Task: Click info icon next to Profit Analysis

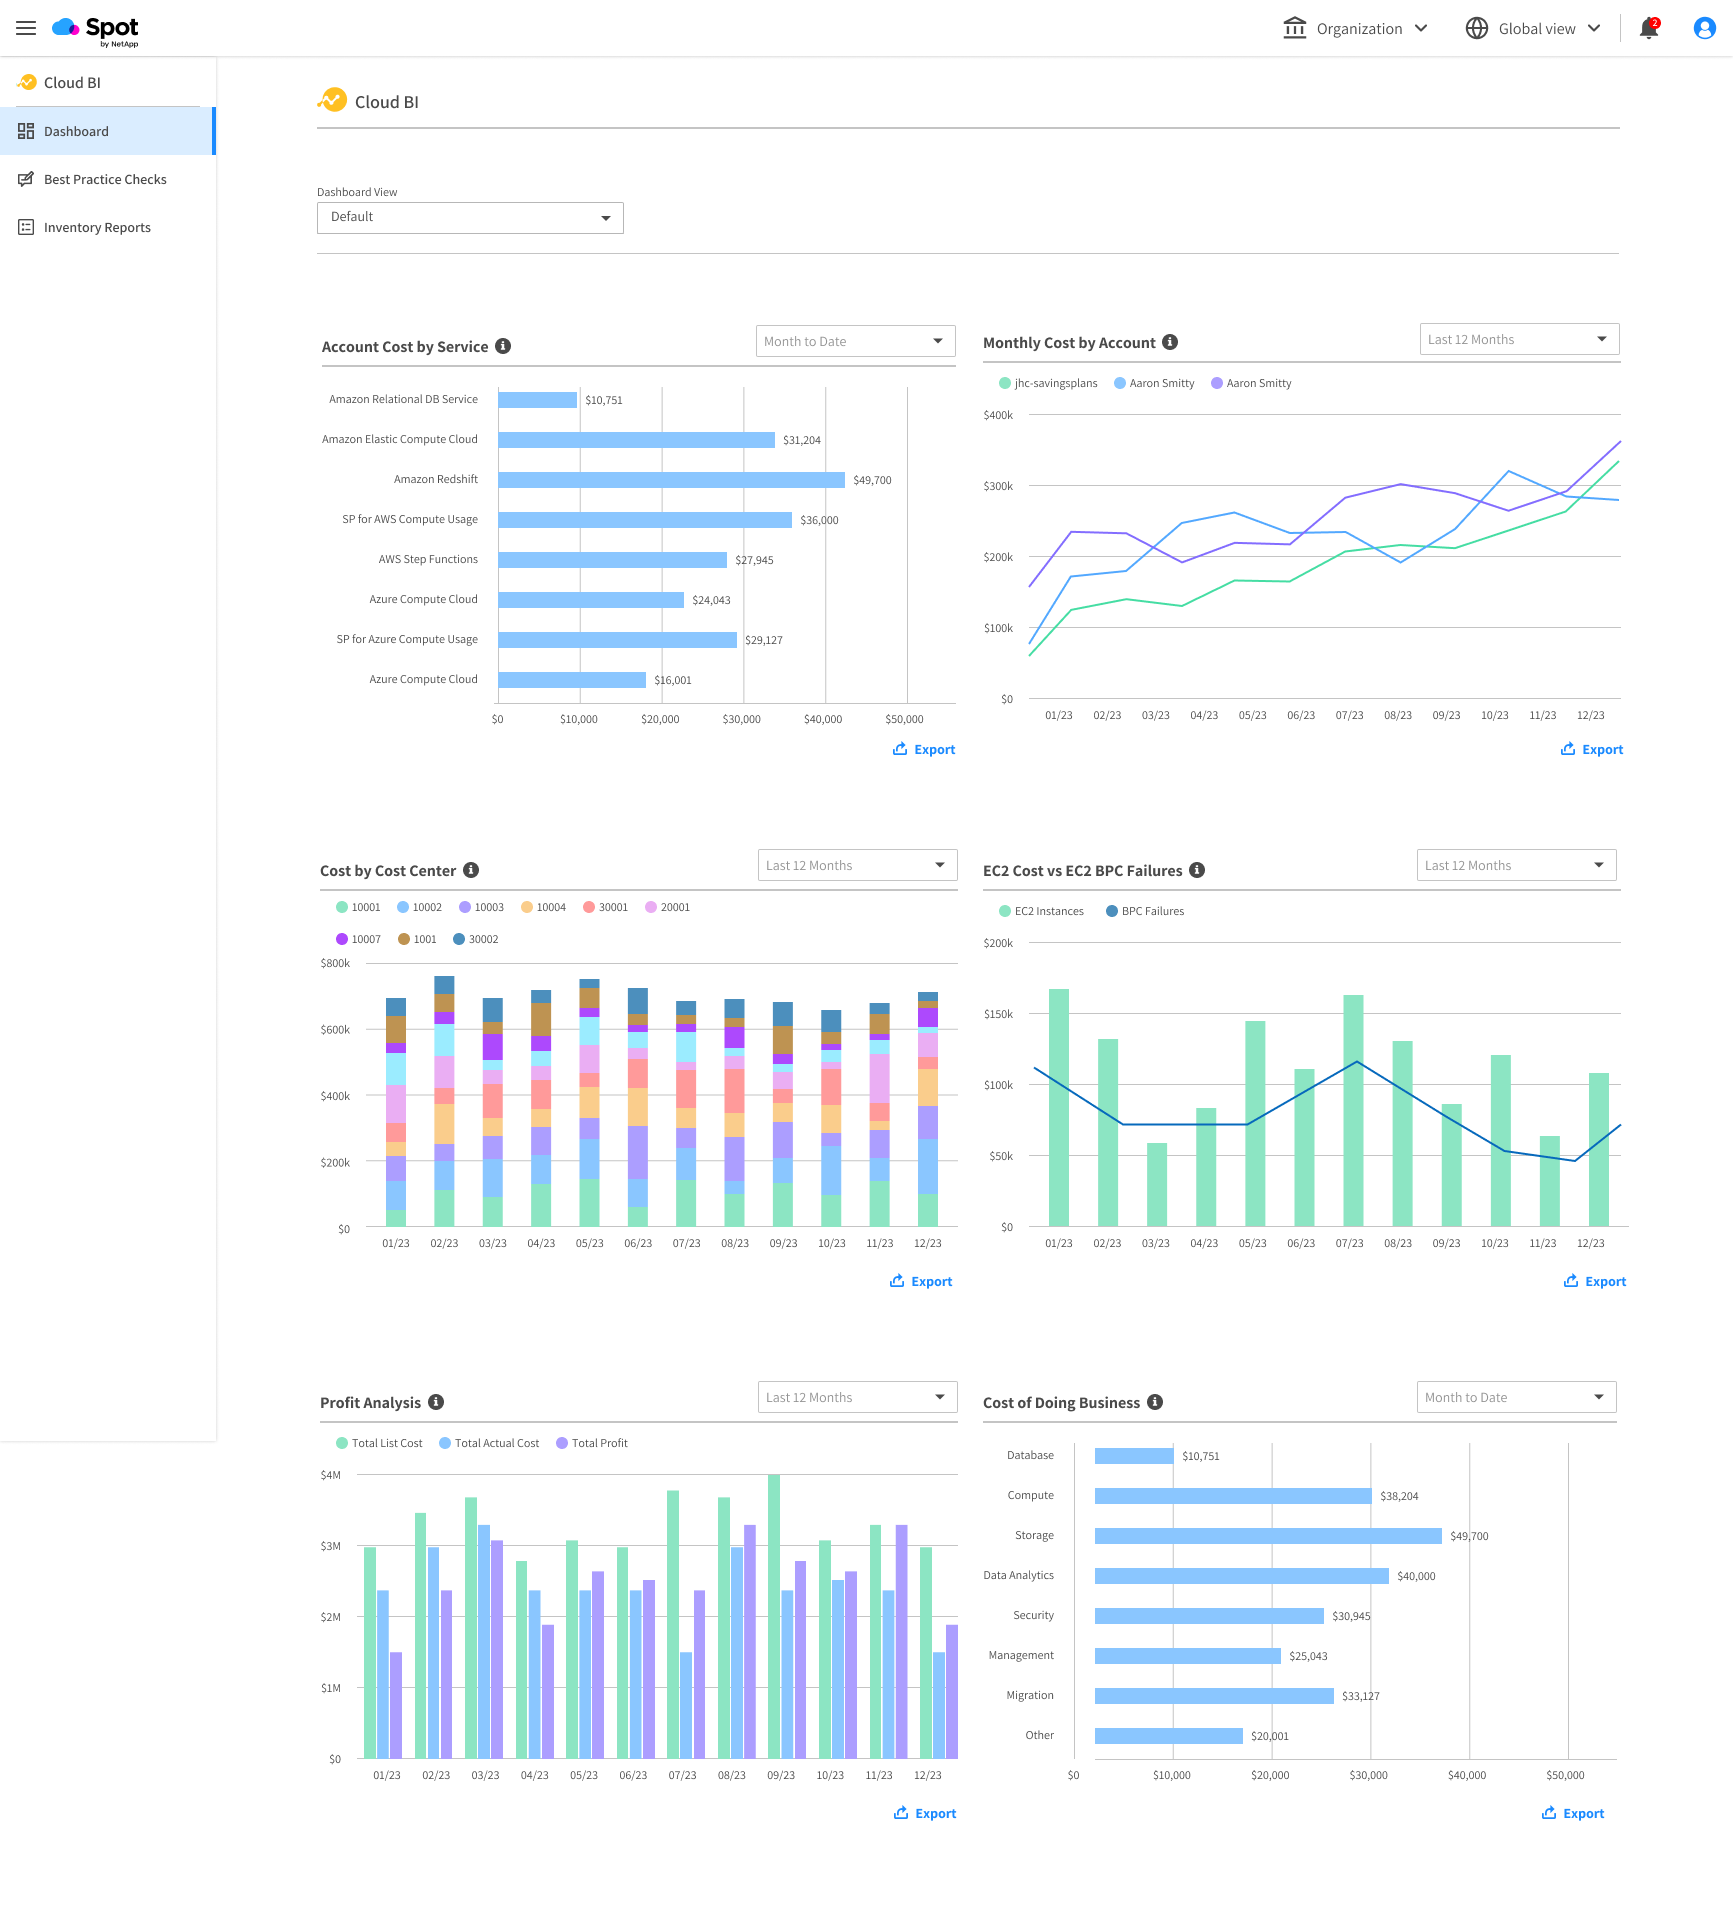Action: point(436,1402)
